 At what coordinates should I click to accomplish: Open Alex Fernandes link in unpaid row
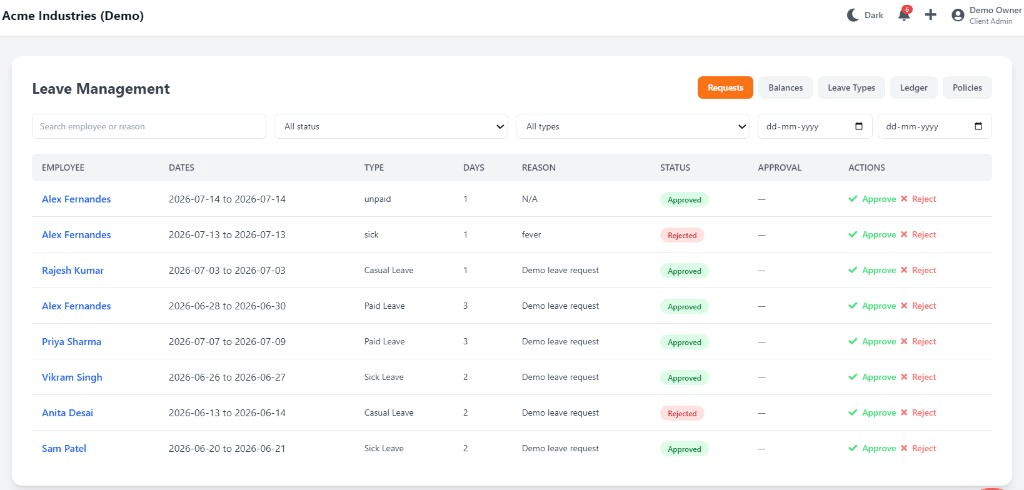(x=76, y=199)
